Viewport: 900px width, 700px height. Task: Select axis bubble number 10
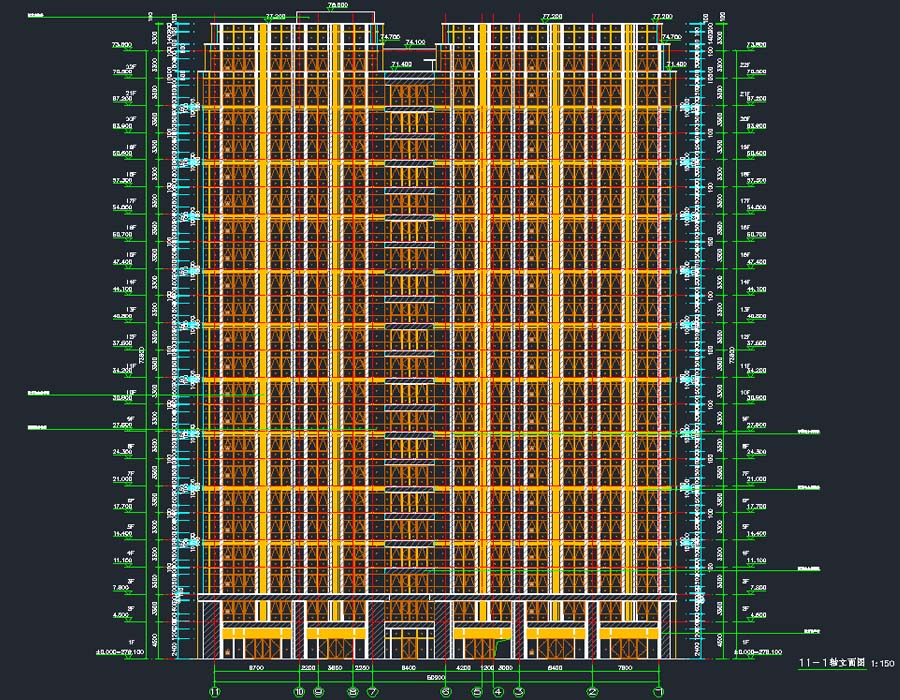[299, 692]
